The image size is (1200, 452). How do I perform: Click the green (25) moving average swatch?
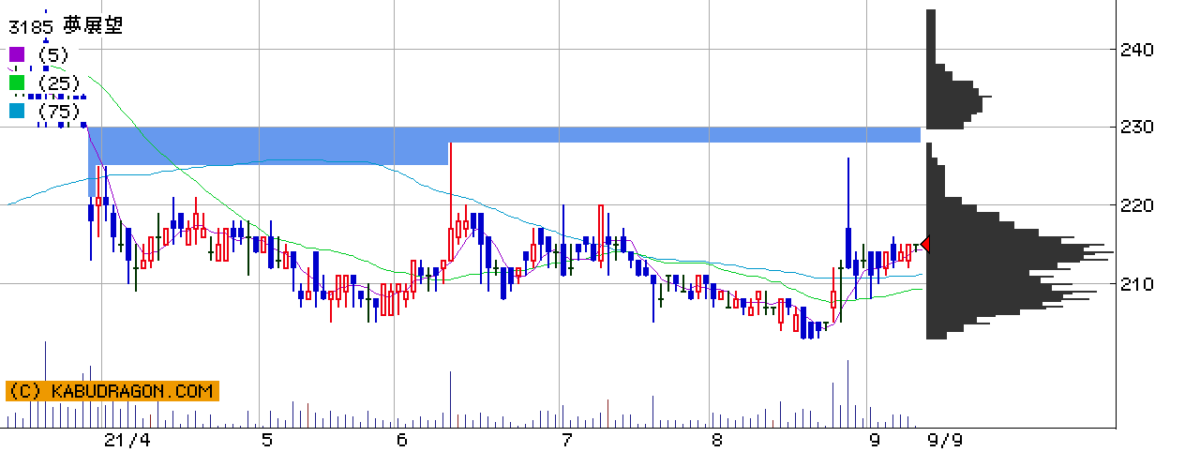pyautogui.click(x=16, y=82)
